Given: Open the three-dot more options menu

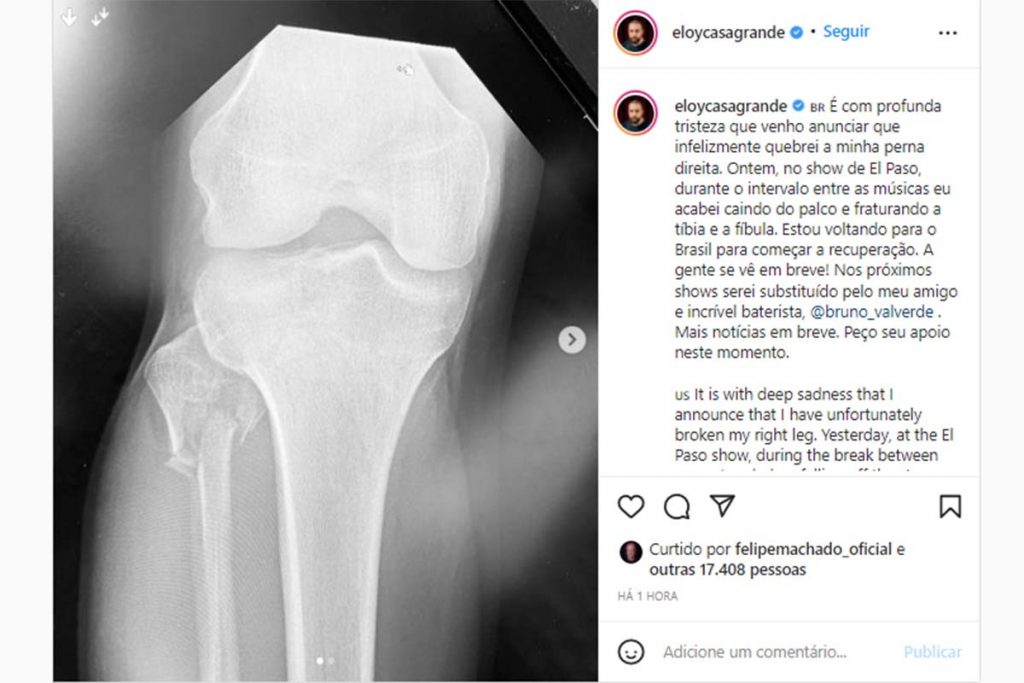Looking at the screenshot, I should tap(948, 33).
